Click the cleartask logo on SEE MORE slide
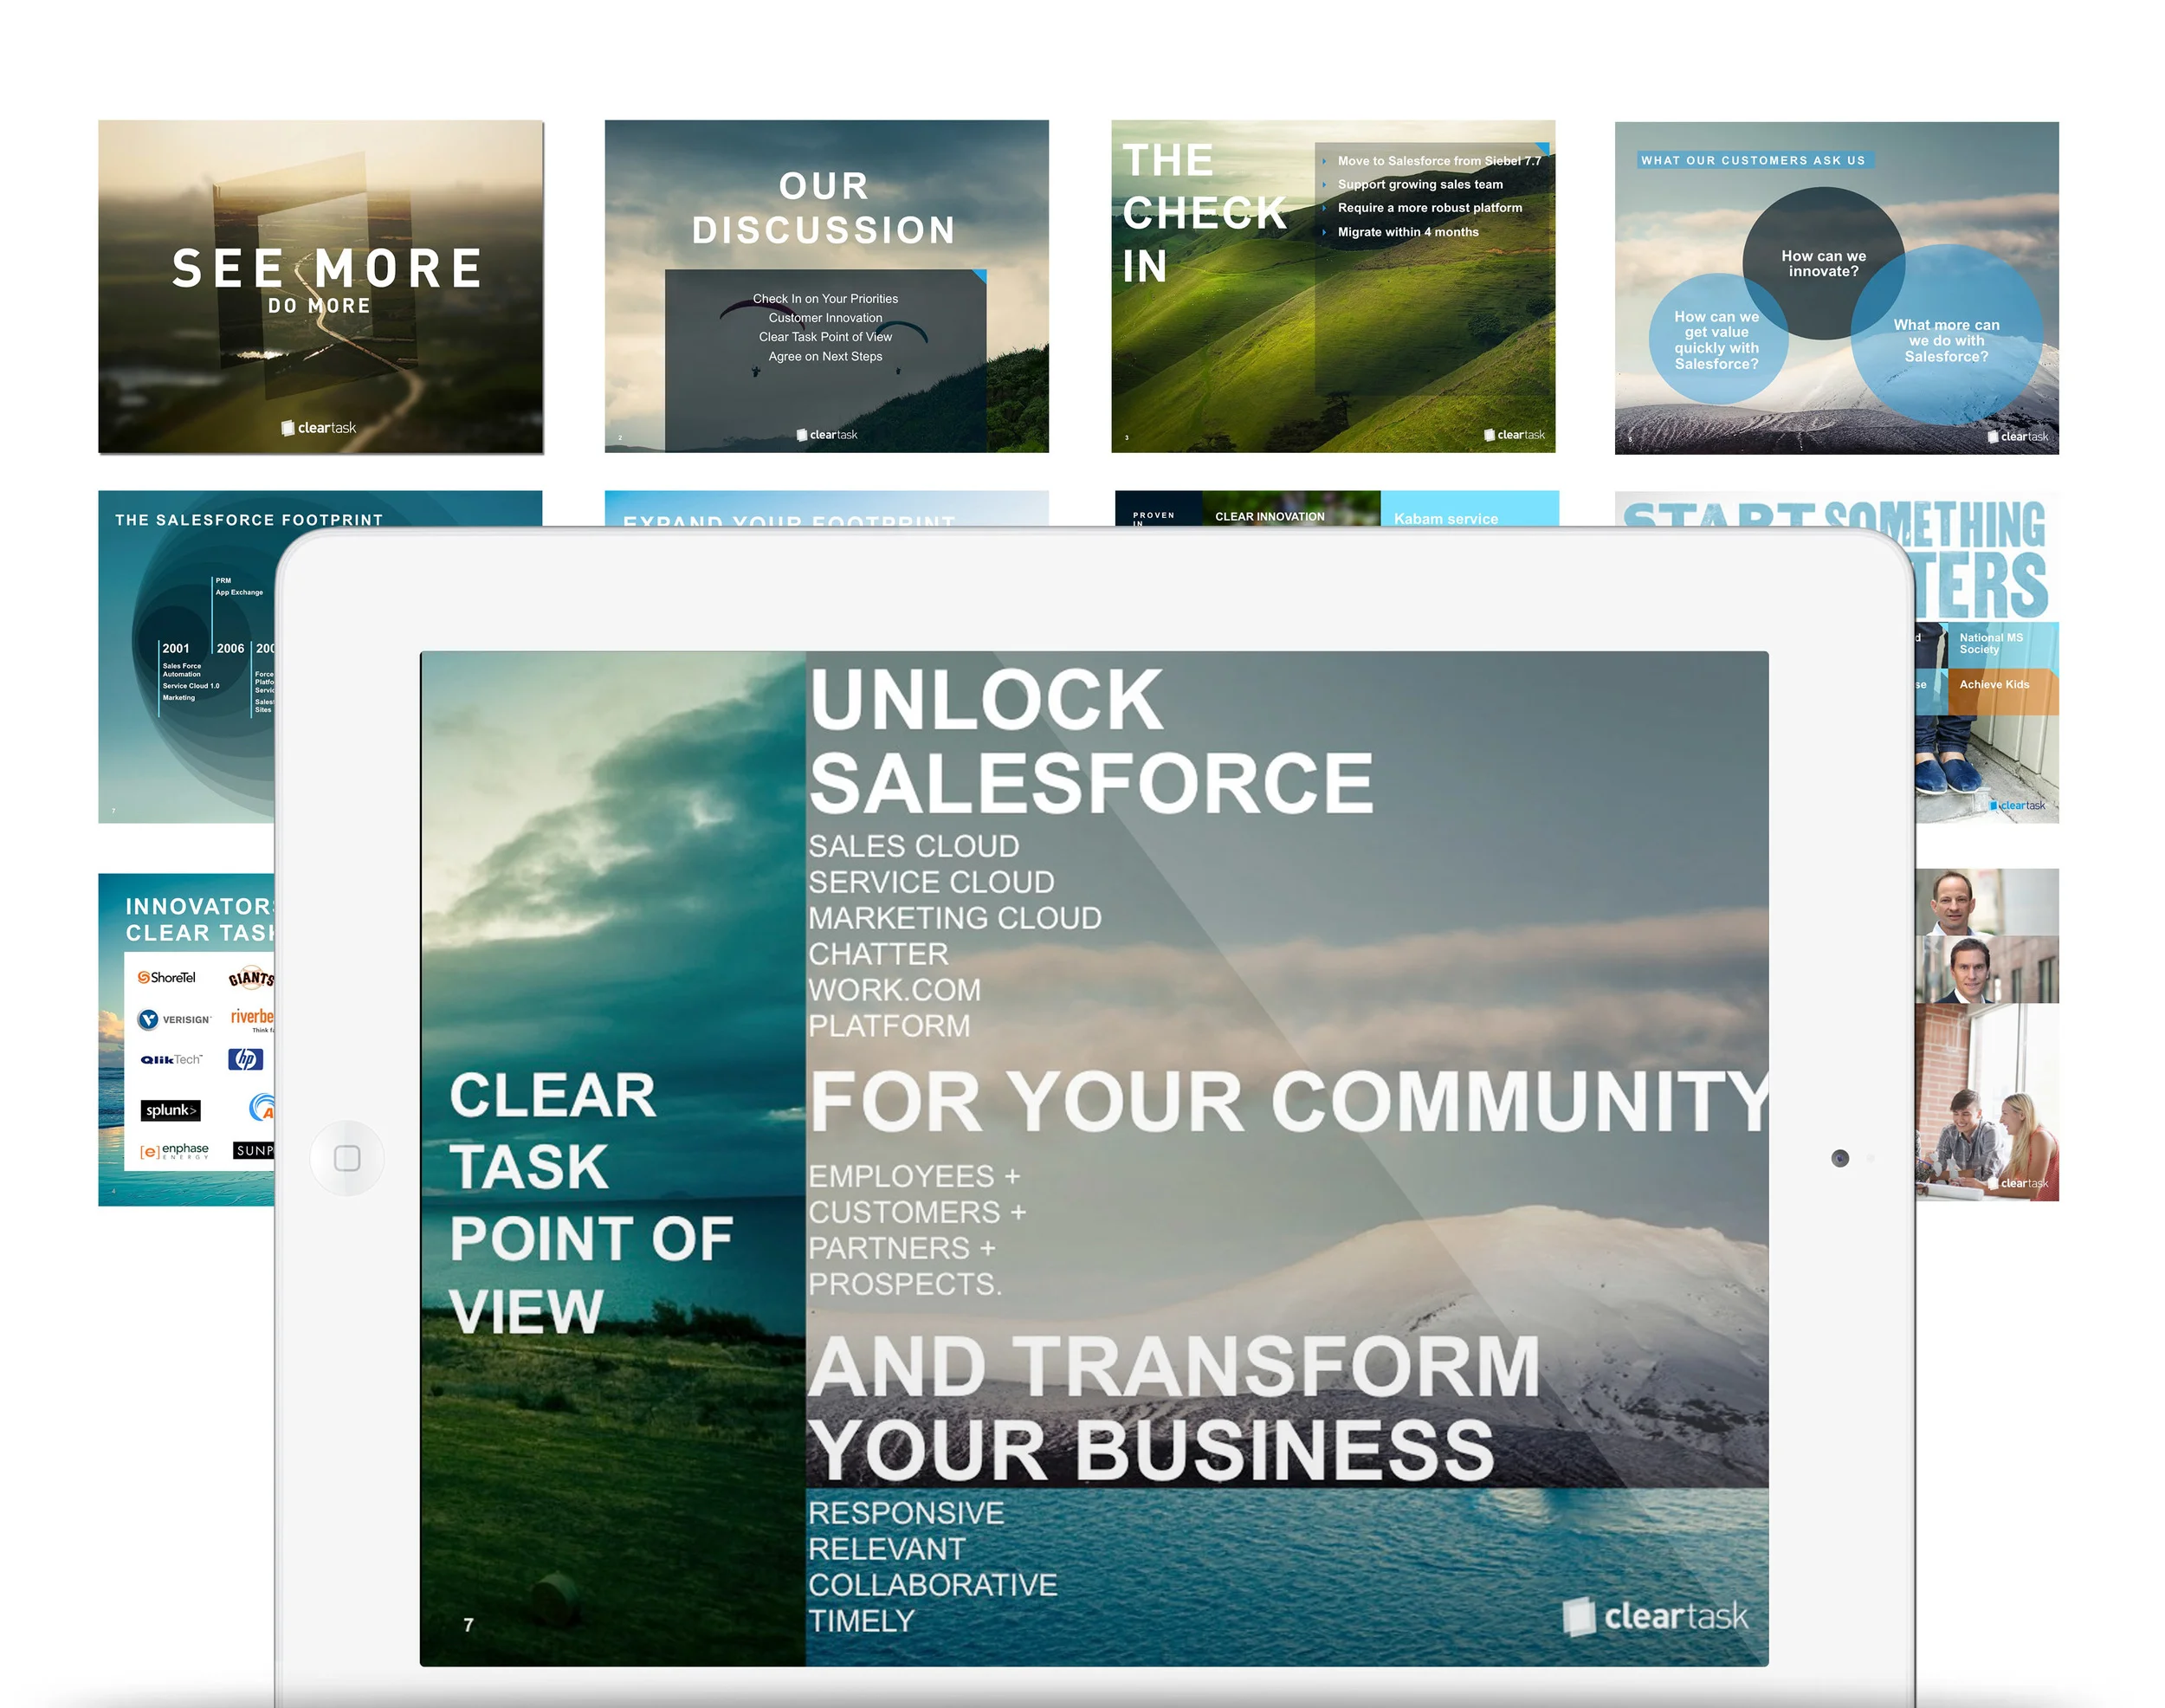 [x=318, y=428]
